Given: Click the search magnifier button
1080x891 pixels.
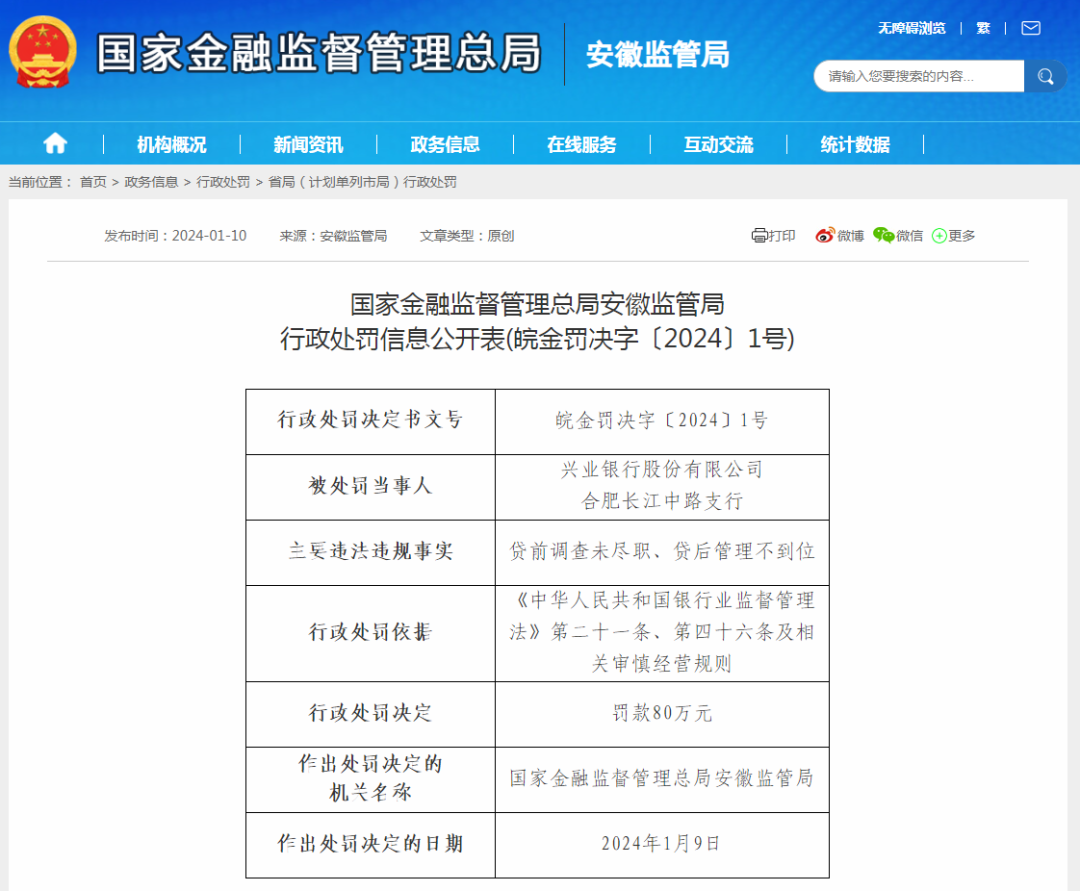Looking at the screenshot, I should [1045, 76].
